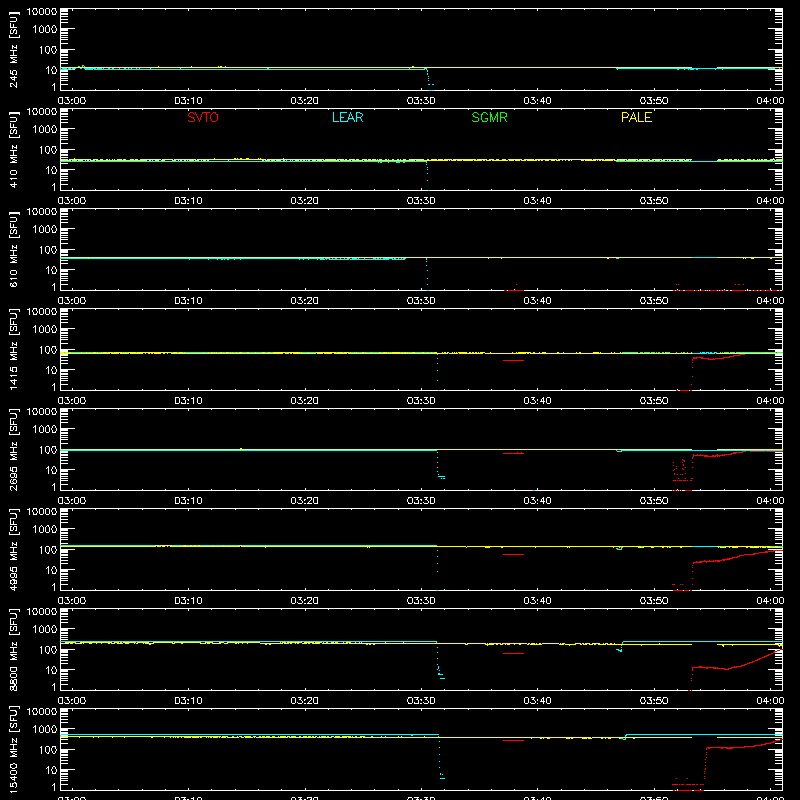Click the cyan LEAR legend label
The width and height of the screenshot is (800, 800).
(x=347, y=117)
